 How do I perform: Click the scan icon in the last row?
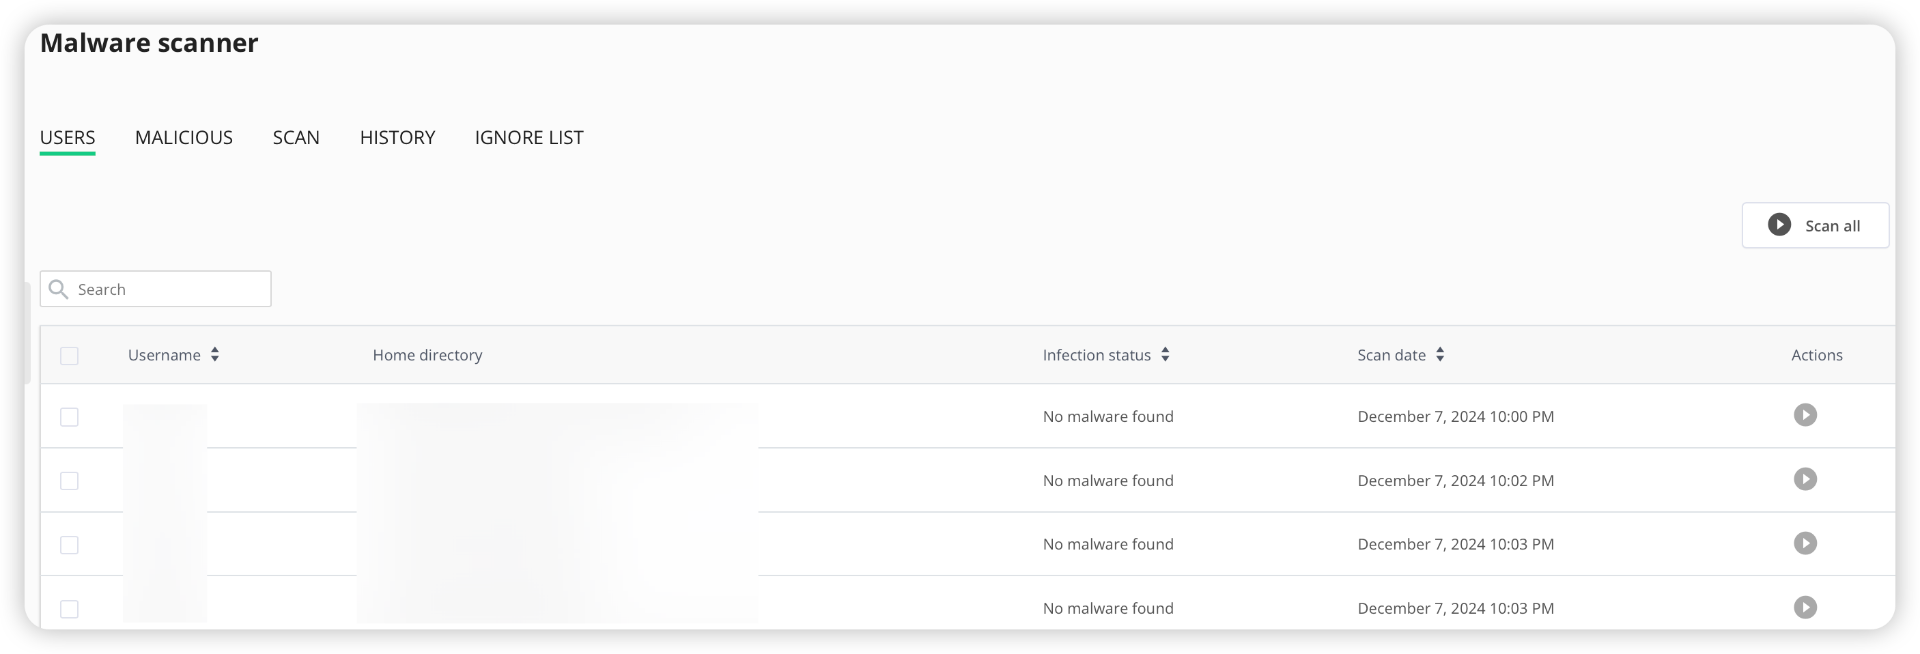click(1806, 607)
